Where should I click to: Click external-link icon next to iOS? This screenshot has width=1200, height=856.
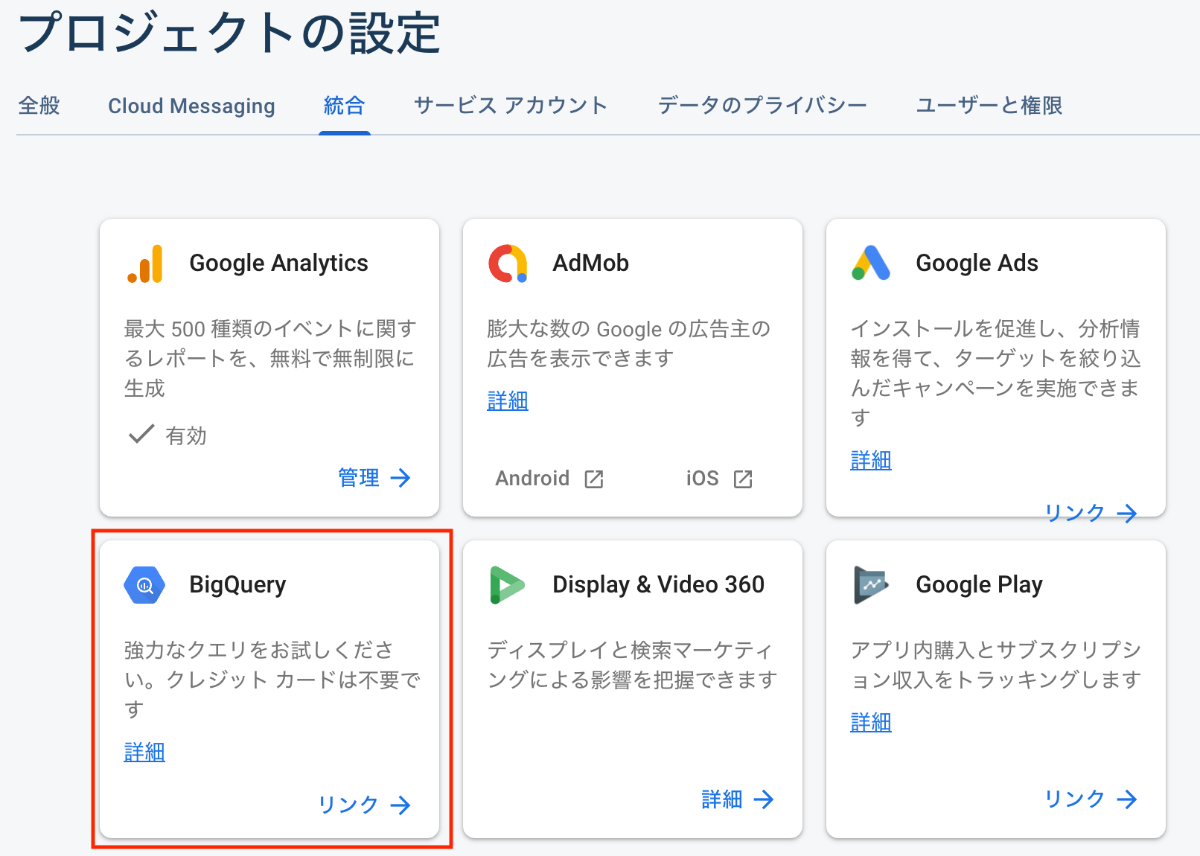pyautogui.click(x=743, y=478)
